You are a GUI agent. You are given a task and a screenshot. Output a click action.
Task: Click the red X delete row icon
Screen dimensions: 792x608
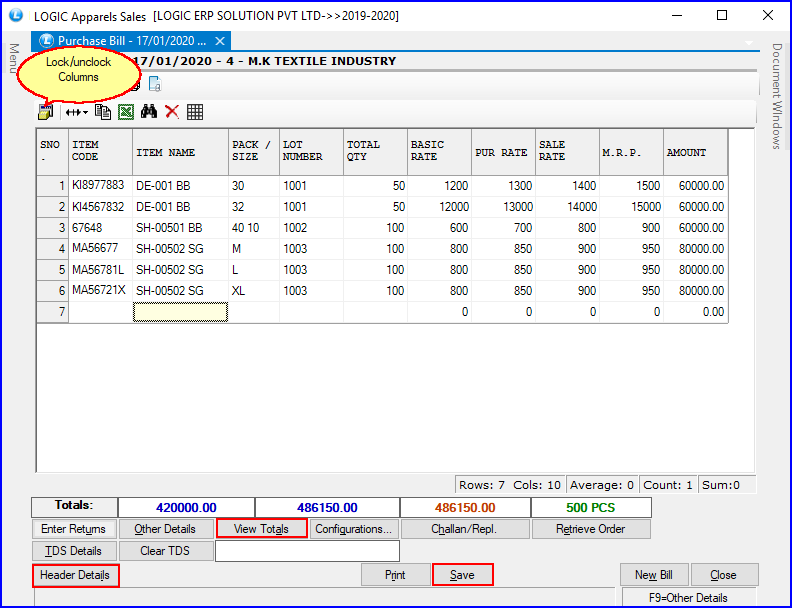pyautogui.click(x=172, y=112)
